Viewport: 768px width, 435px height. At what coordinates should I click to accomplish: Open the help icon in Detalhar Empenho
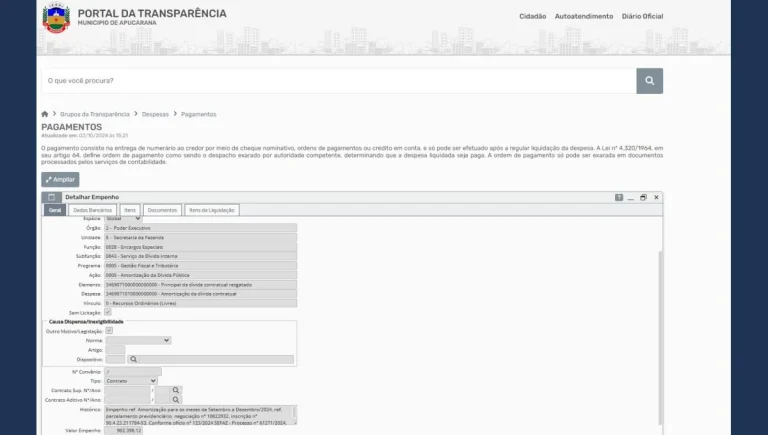[x=619, y=198]
